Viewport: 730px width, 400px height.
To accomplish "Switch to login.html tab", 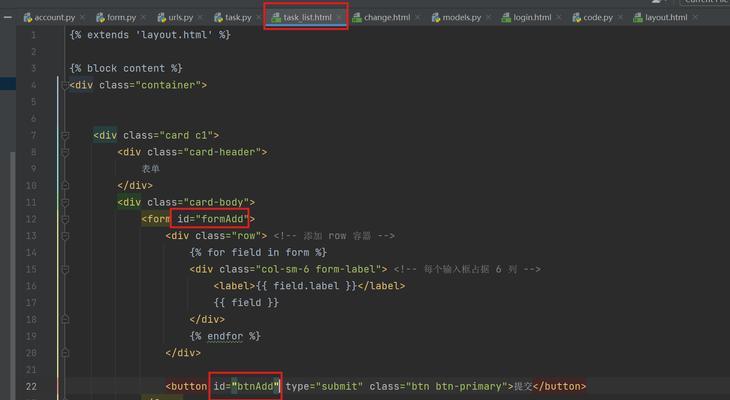I will pos(532,18).
